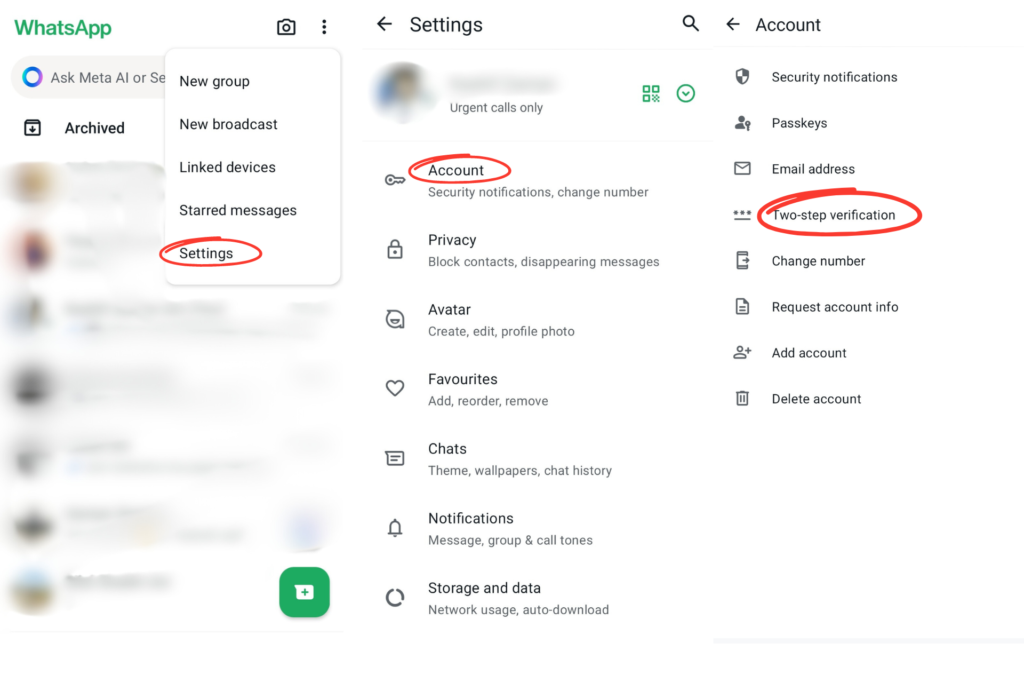Viewport: 1024px width, 683px height.
Task: Open the profile photo in Settings
Action: tap(403, 93)
